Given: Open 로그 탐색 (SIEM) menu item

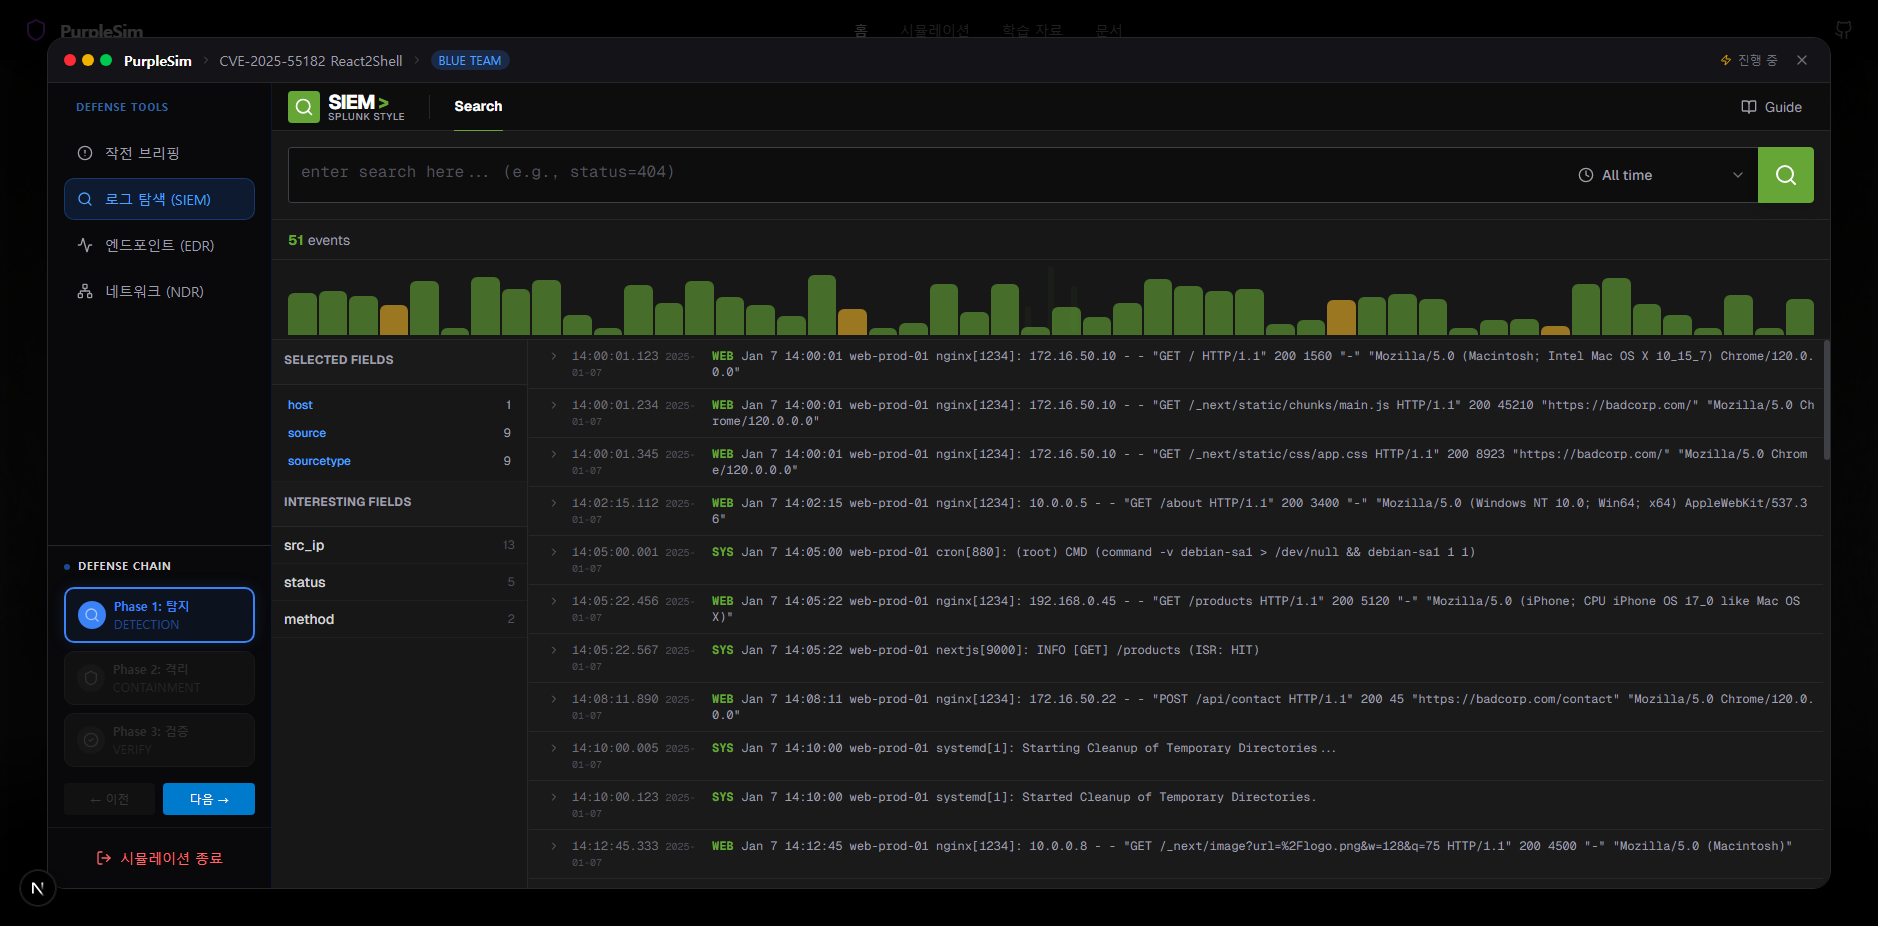Looking at the screenshot, I should point(159,199).
